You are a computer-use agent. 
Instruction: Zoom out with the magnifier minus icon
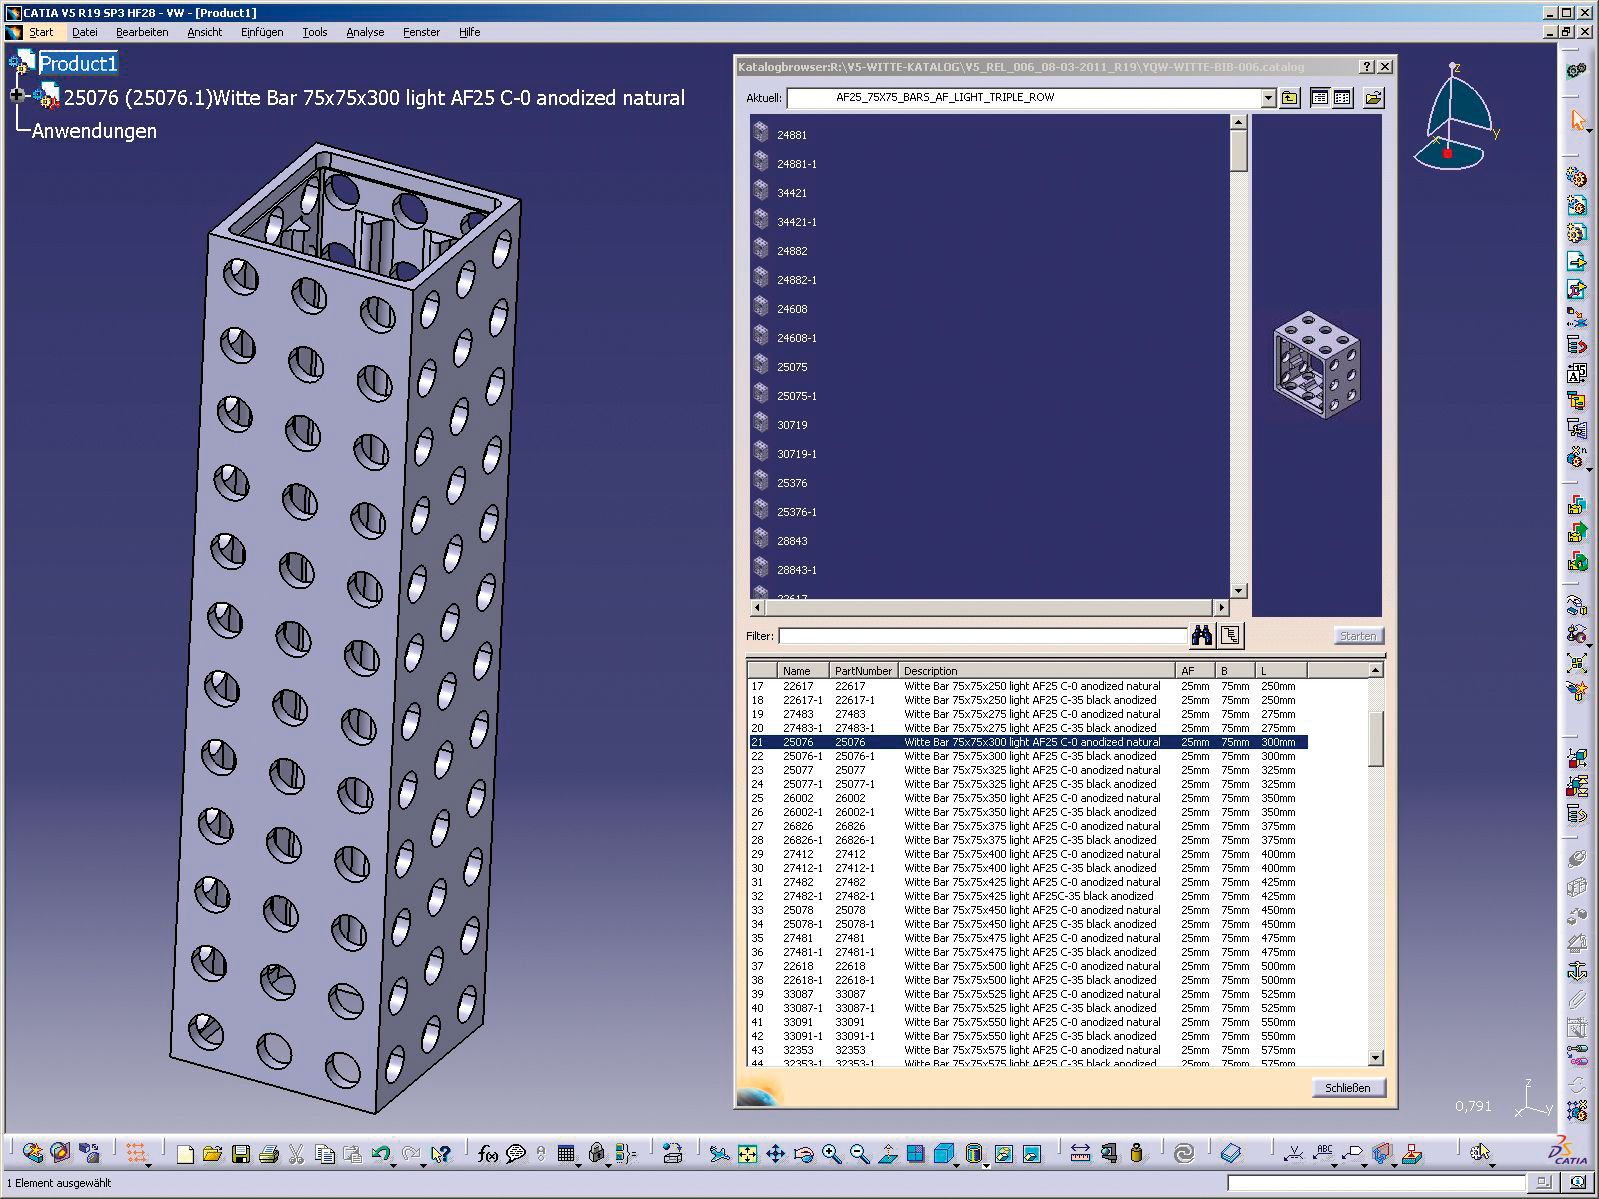[859, 1154]
